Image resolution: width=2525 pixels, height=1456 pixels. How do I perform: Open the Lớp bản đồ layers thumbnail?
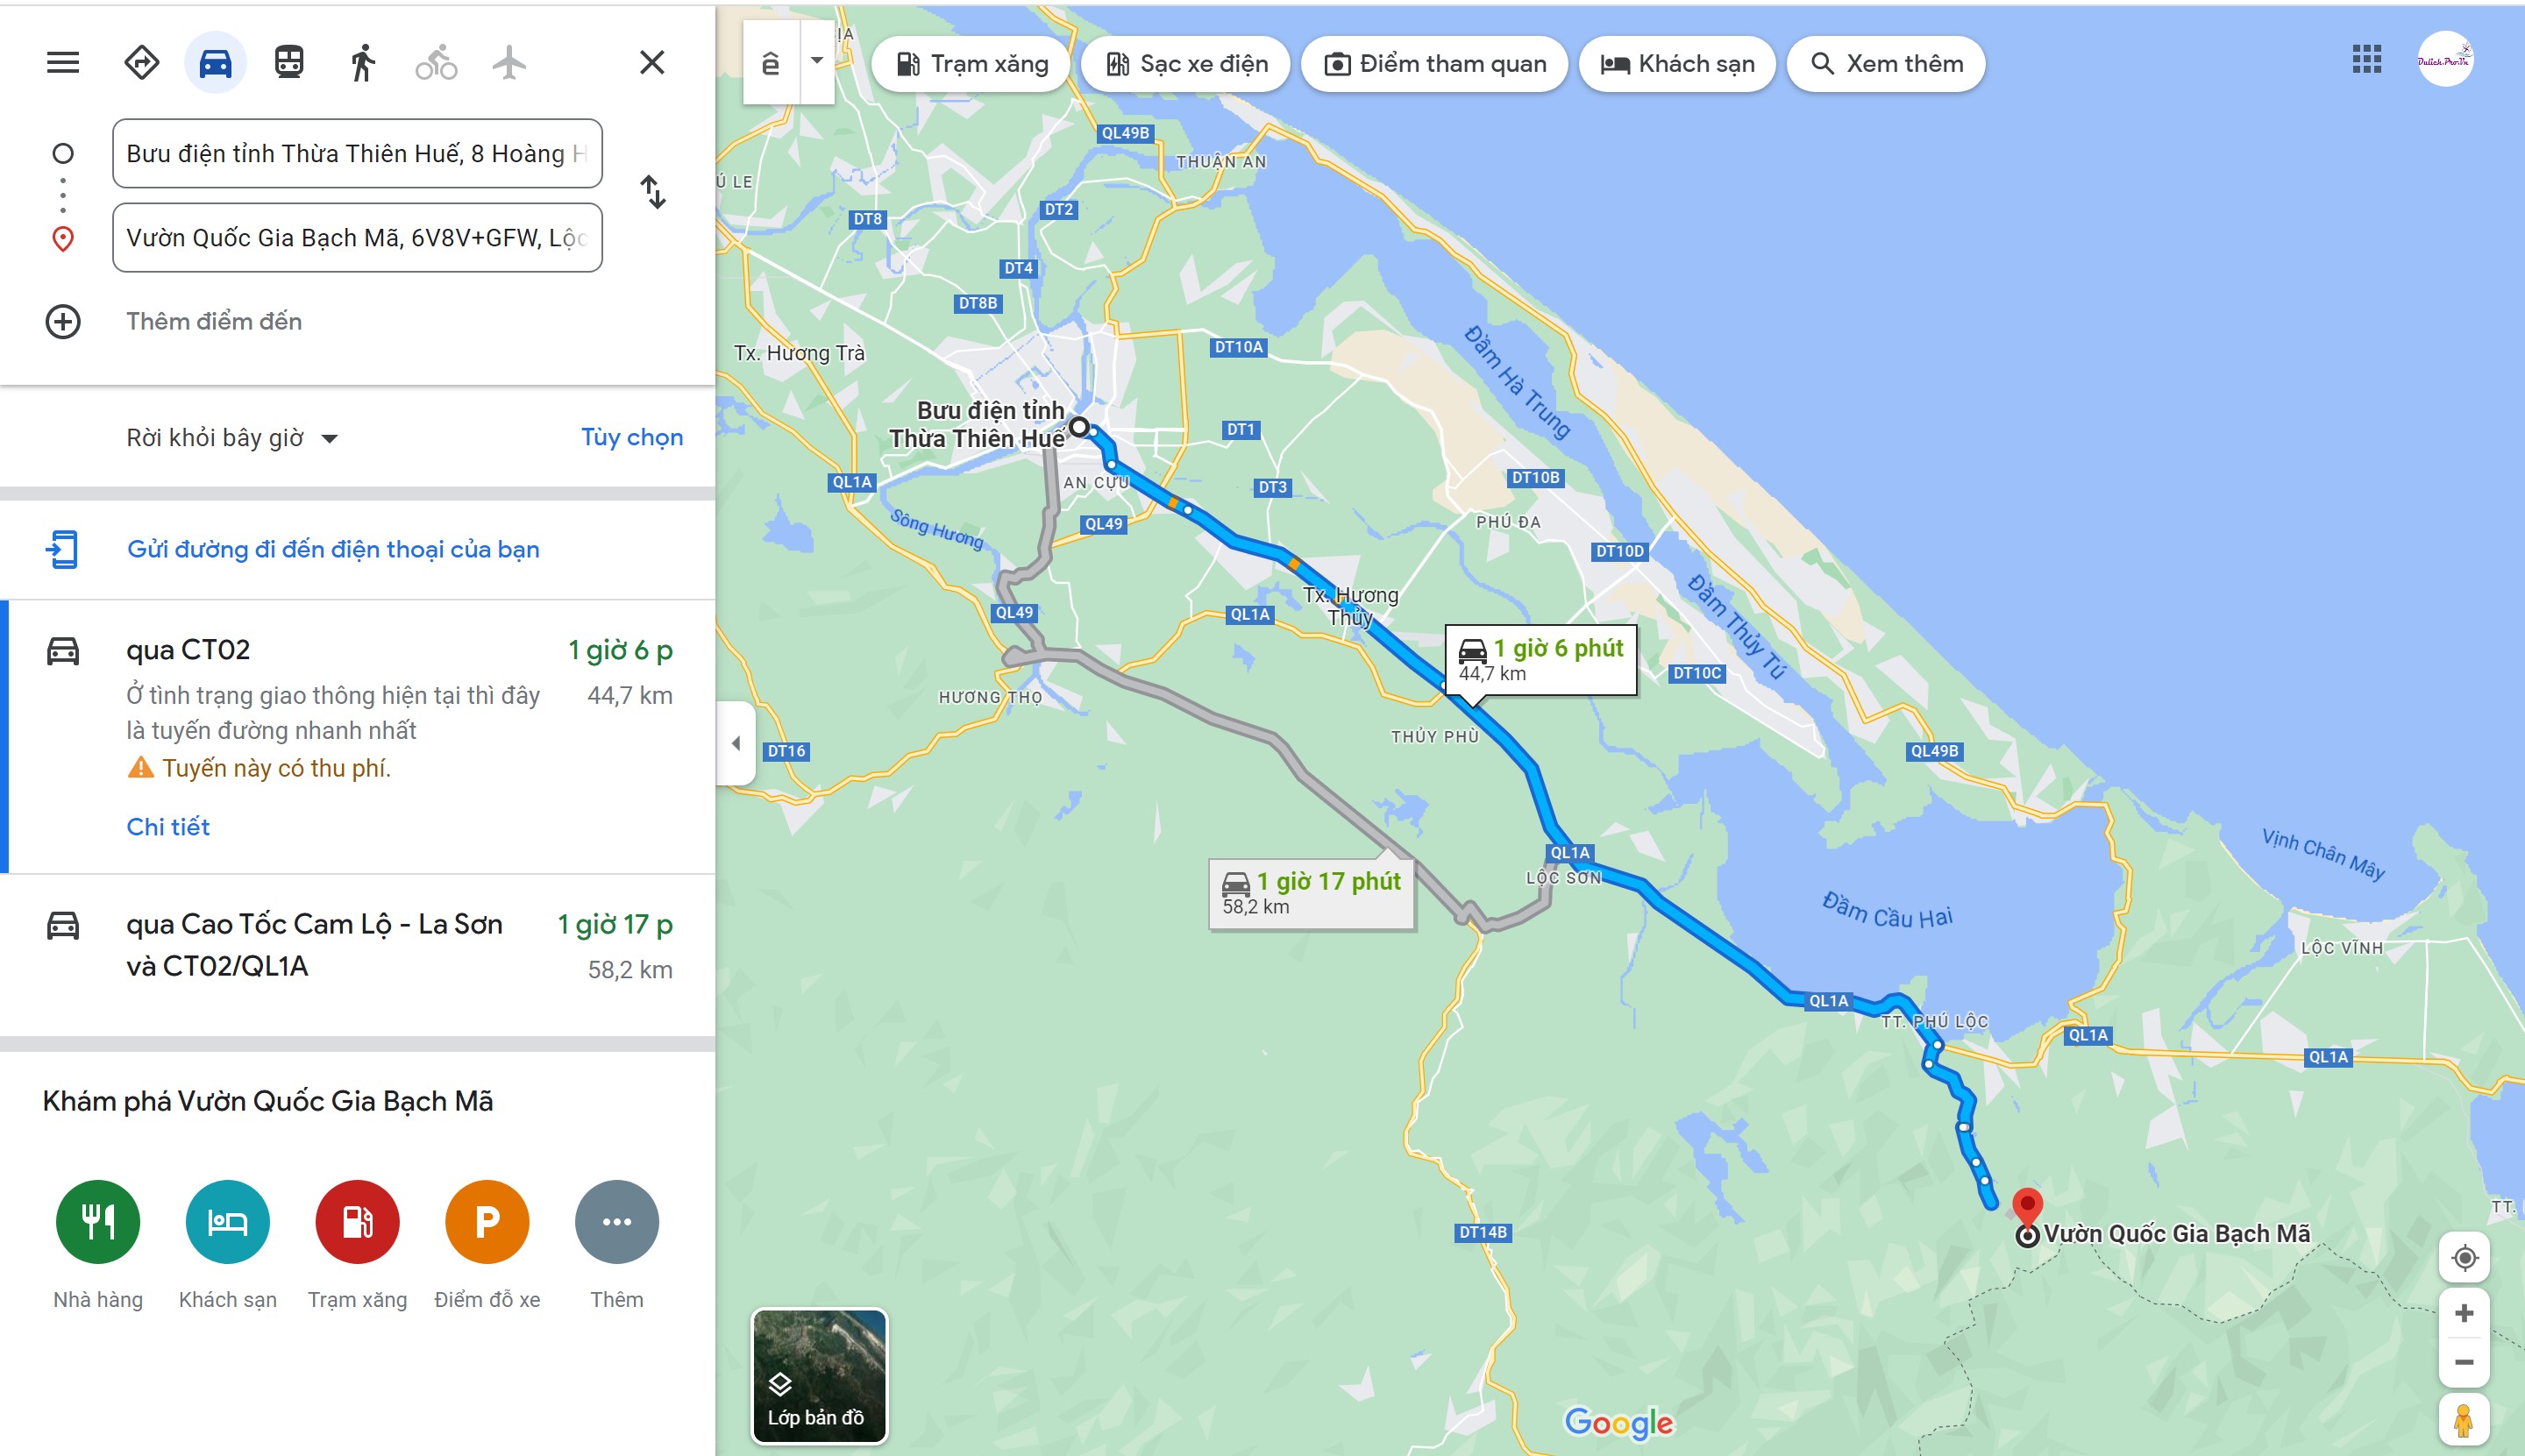[819, 1376]
